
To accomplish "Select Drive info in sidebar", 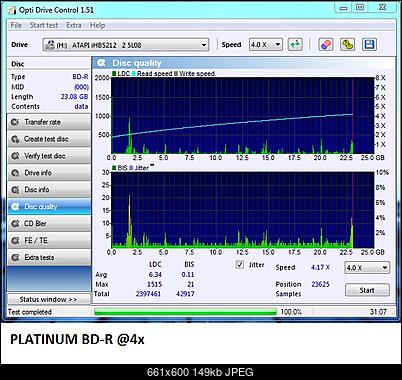I will [x=49, y=173].
